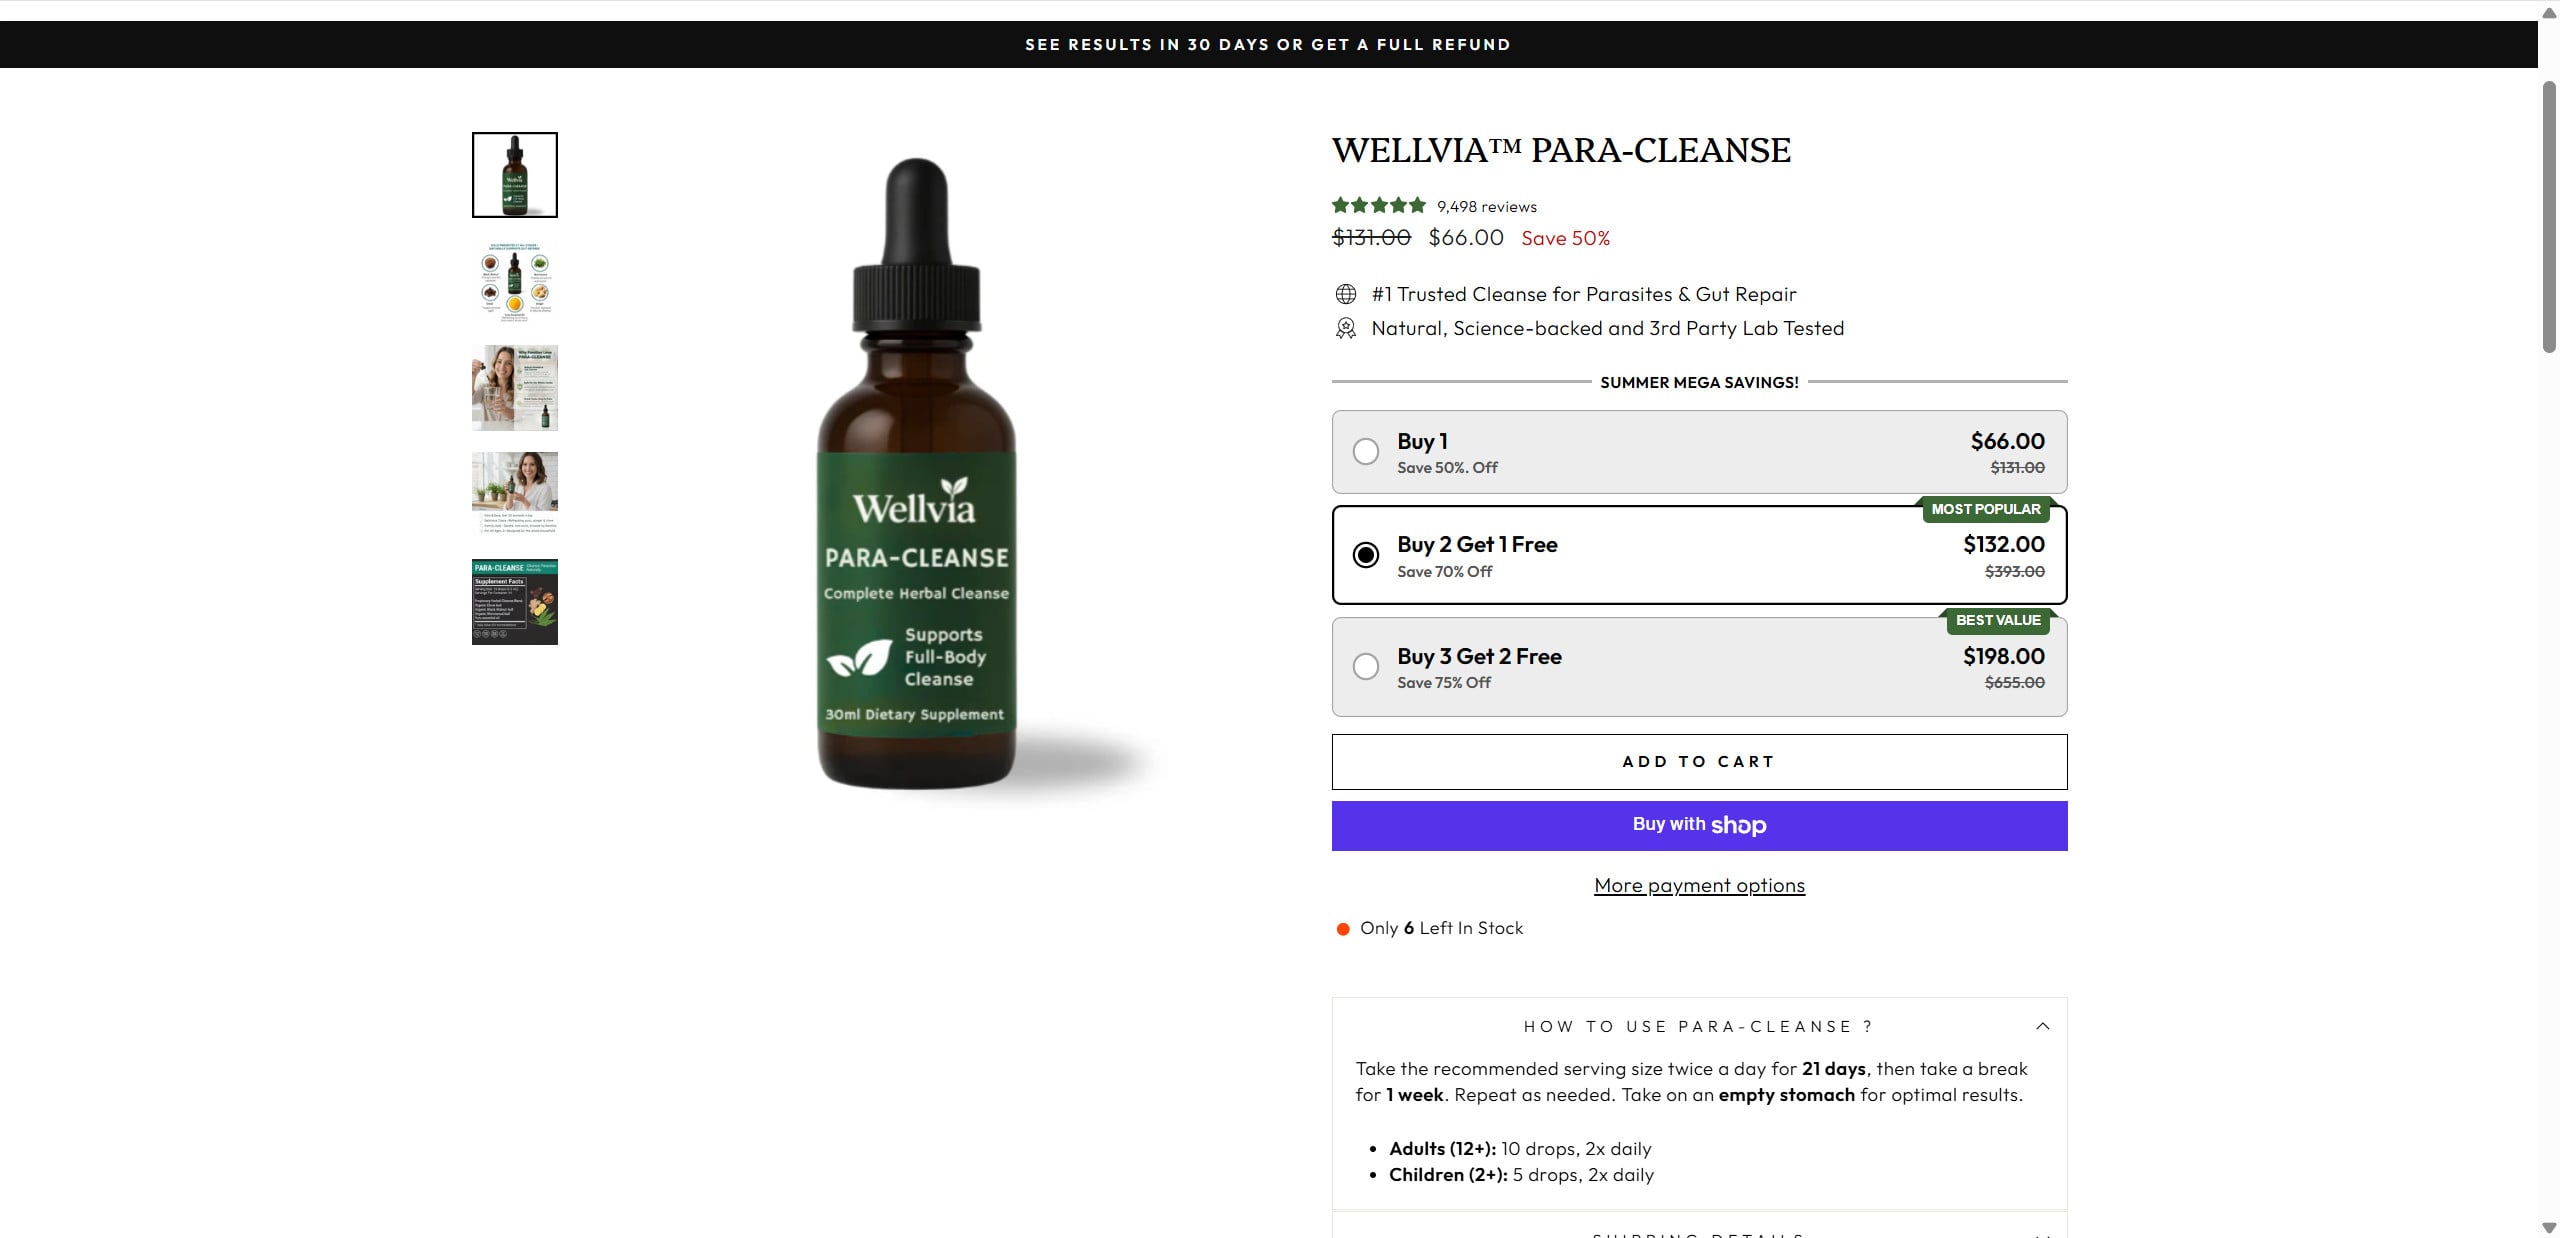Click scrollbar down arrow at bottom
The width and height of the screenshot is (2560, 1238).
click(x=2549, y=1228)
